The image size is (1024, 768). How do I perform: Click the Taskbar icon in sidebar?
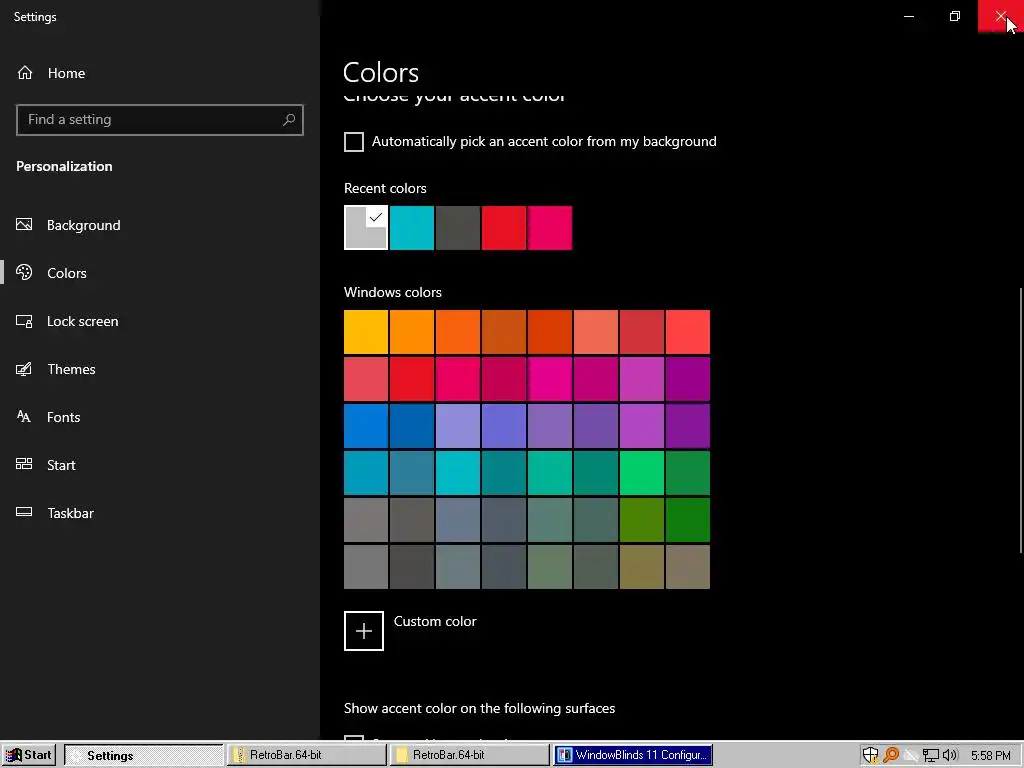point(24,512)
